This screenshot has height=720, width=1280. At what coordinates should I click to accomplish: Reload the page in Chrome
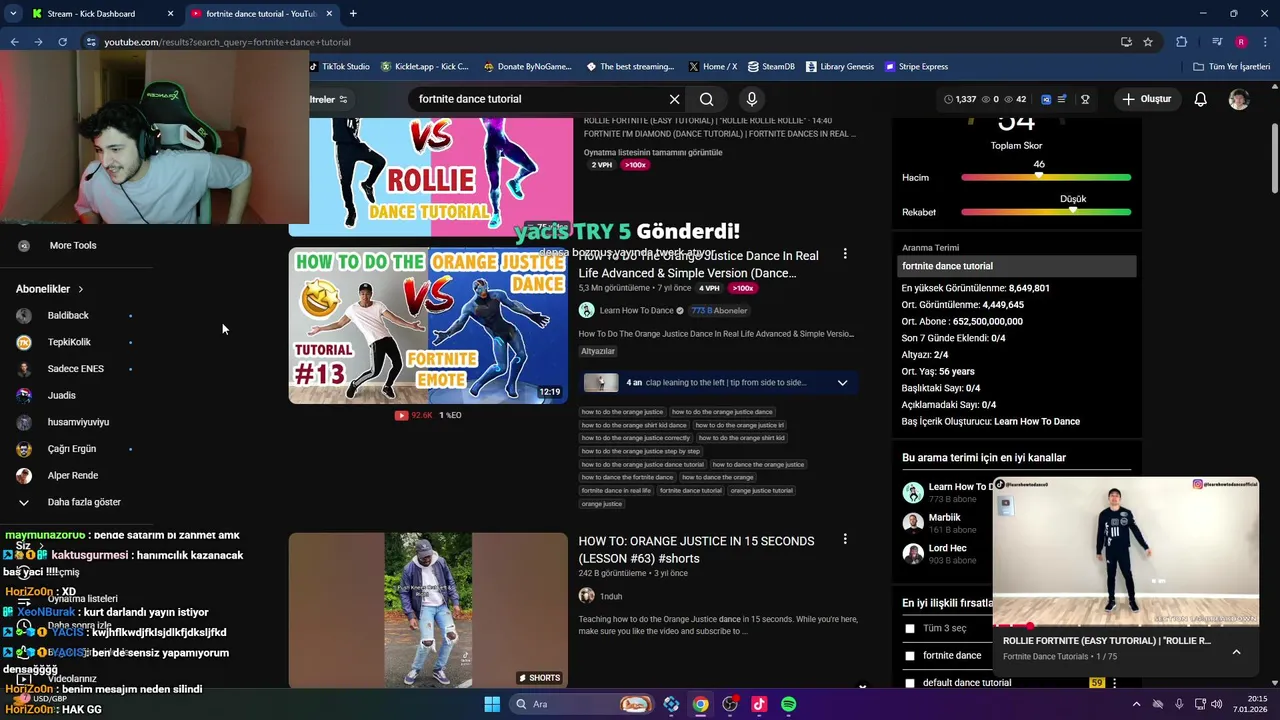coord(62,42)
